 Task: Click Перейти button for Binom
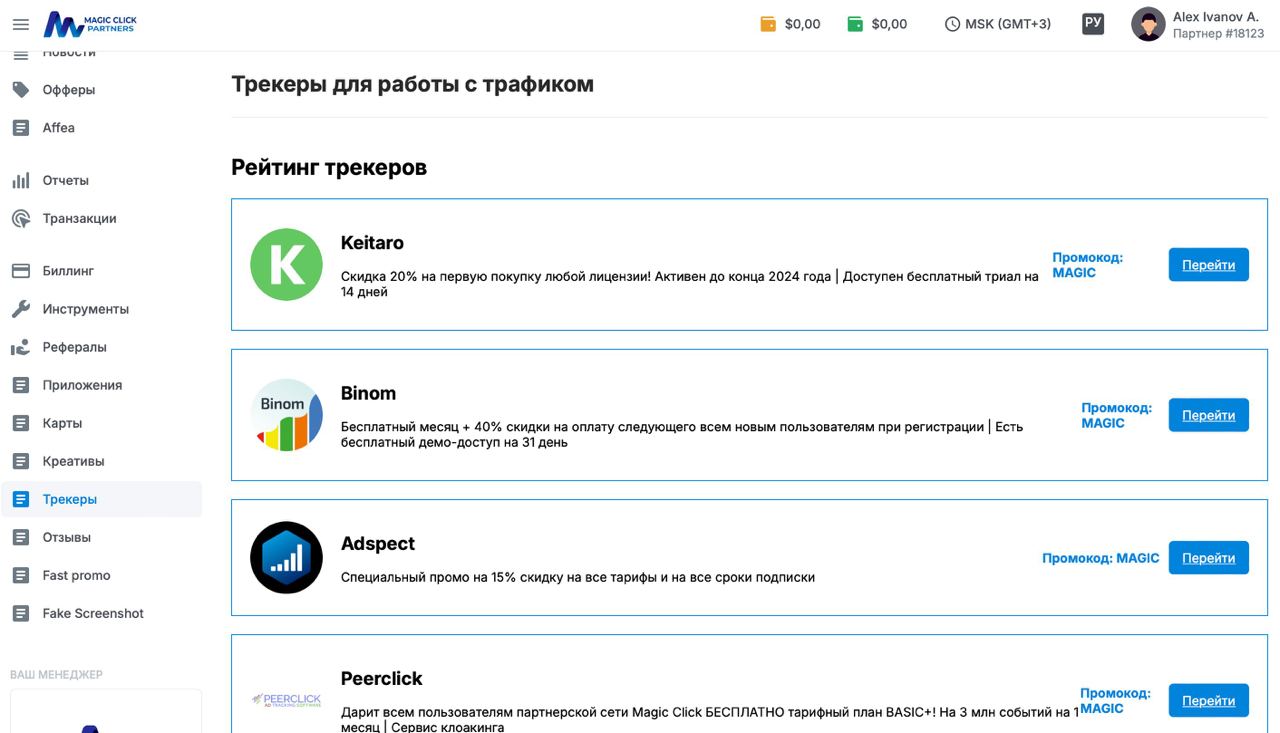pyautogui.click(x=1208, y=415)
